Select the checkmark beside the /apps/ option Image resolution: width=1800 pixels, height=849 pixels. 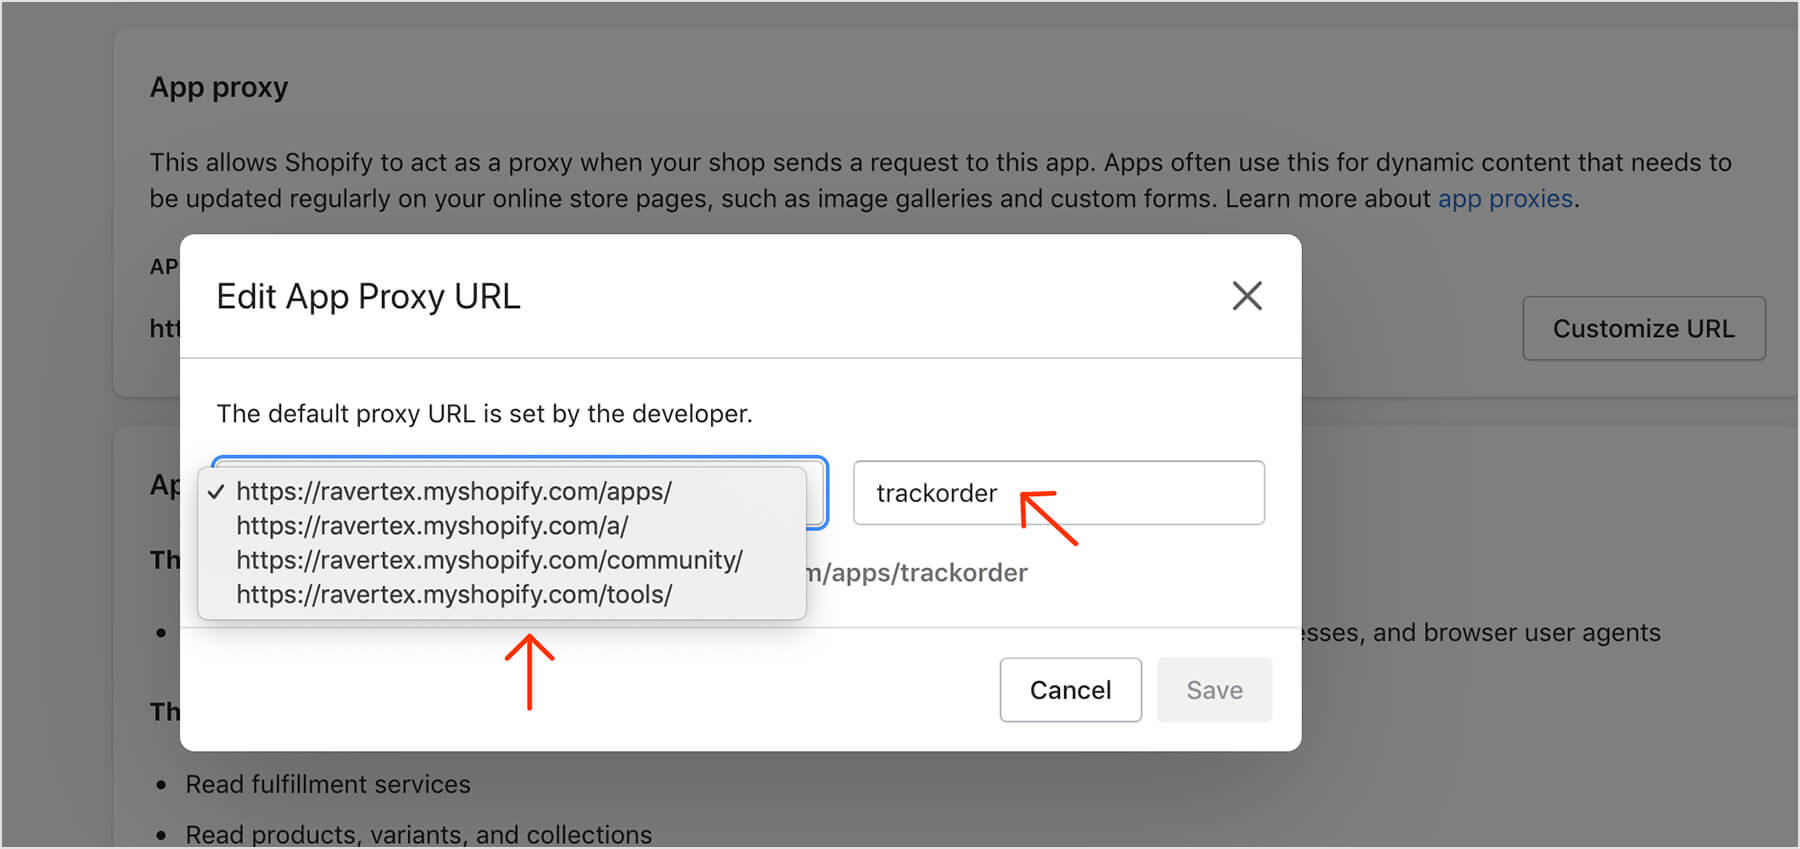point(216,492)
